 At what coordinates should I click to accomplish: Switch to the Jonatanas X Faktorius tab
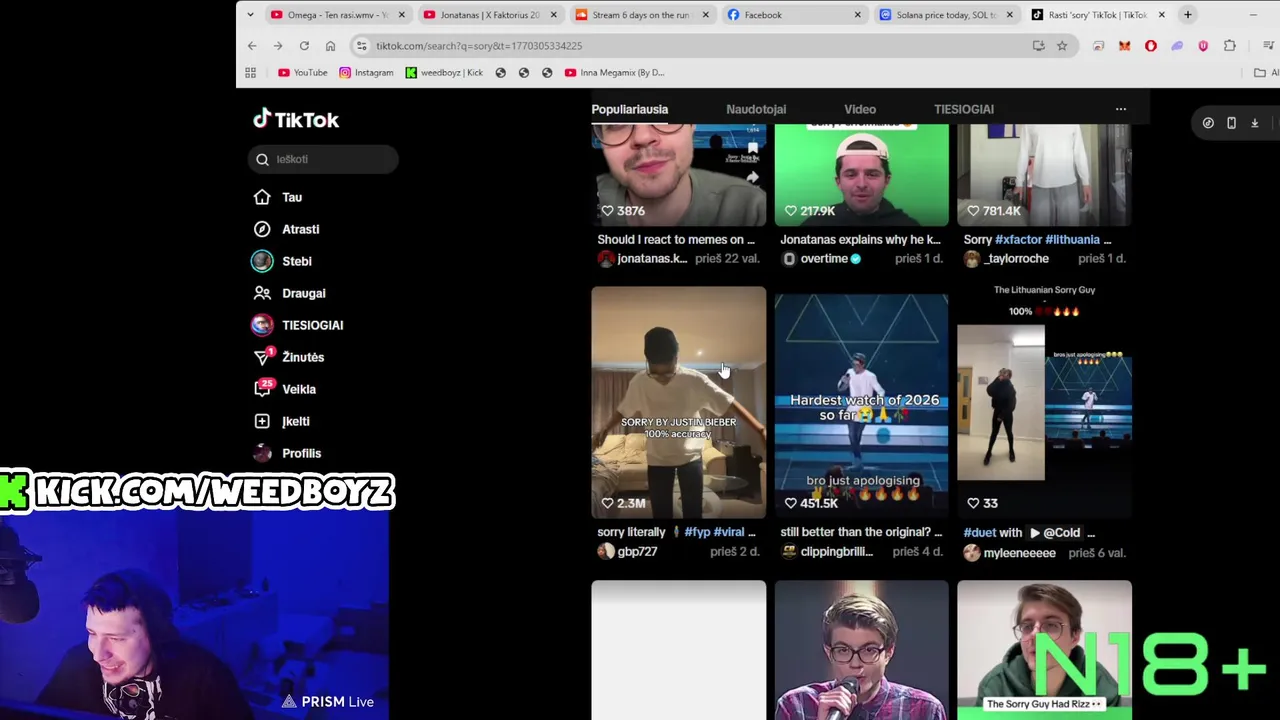(x=490, y=15)
